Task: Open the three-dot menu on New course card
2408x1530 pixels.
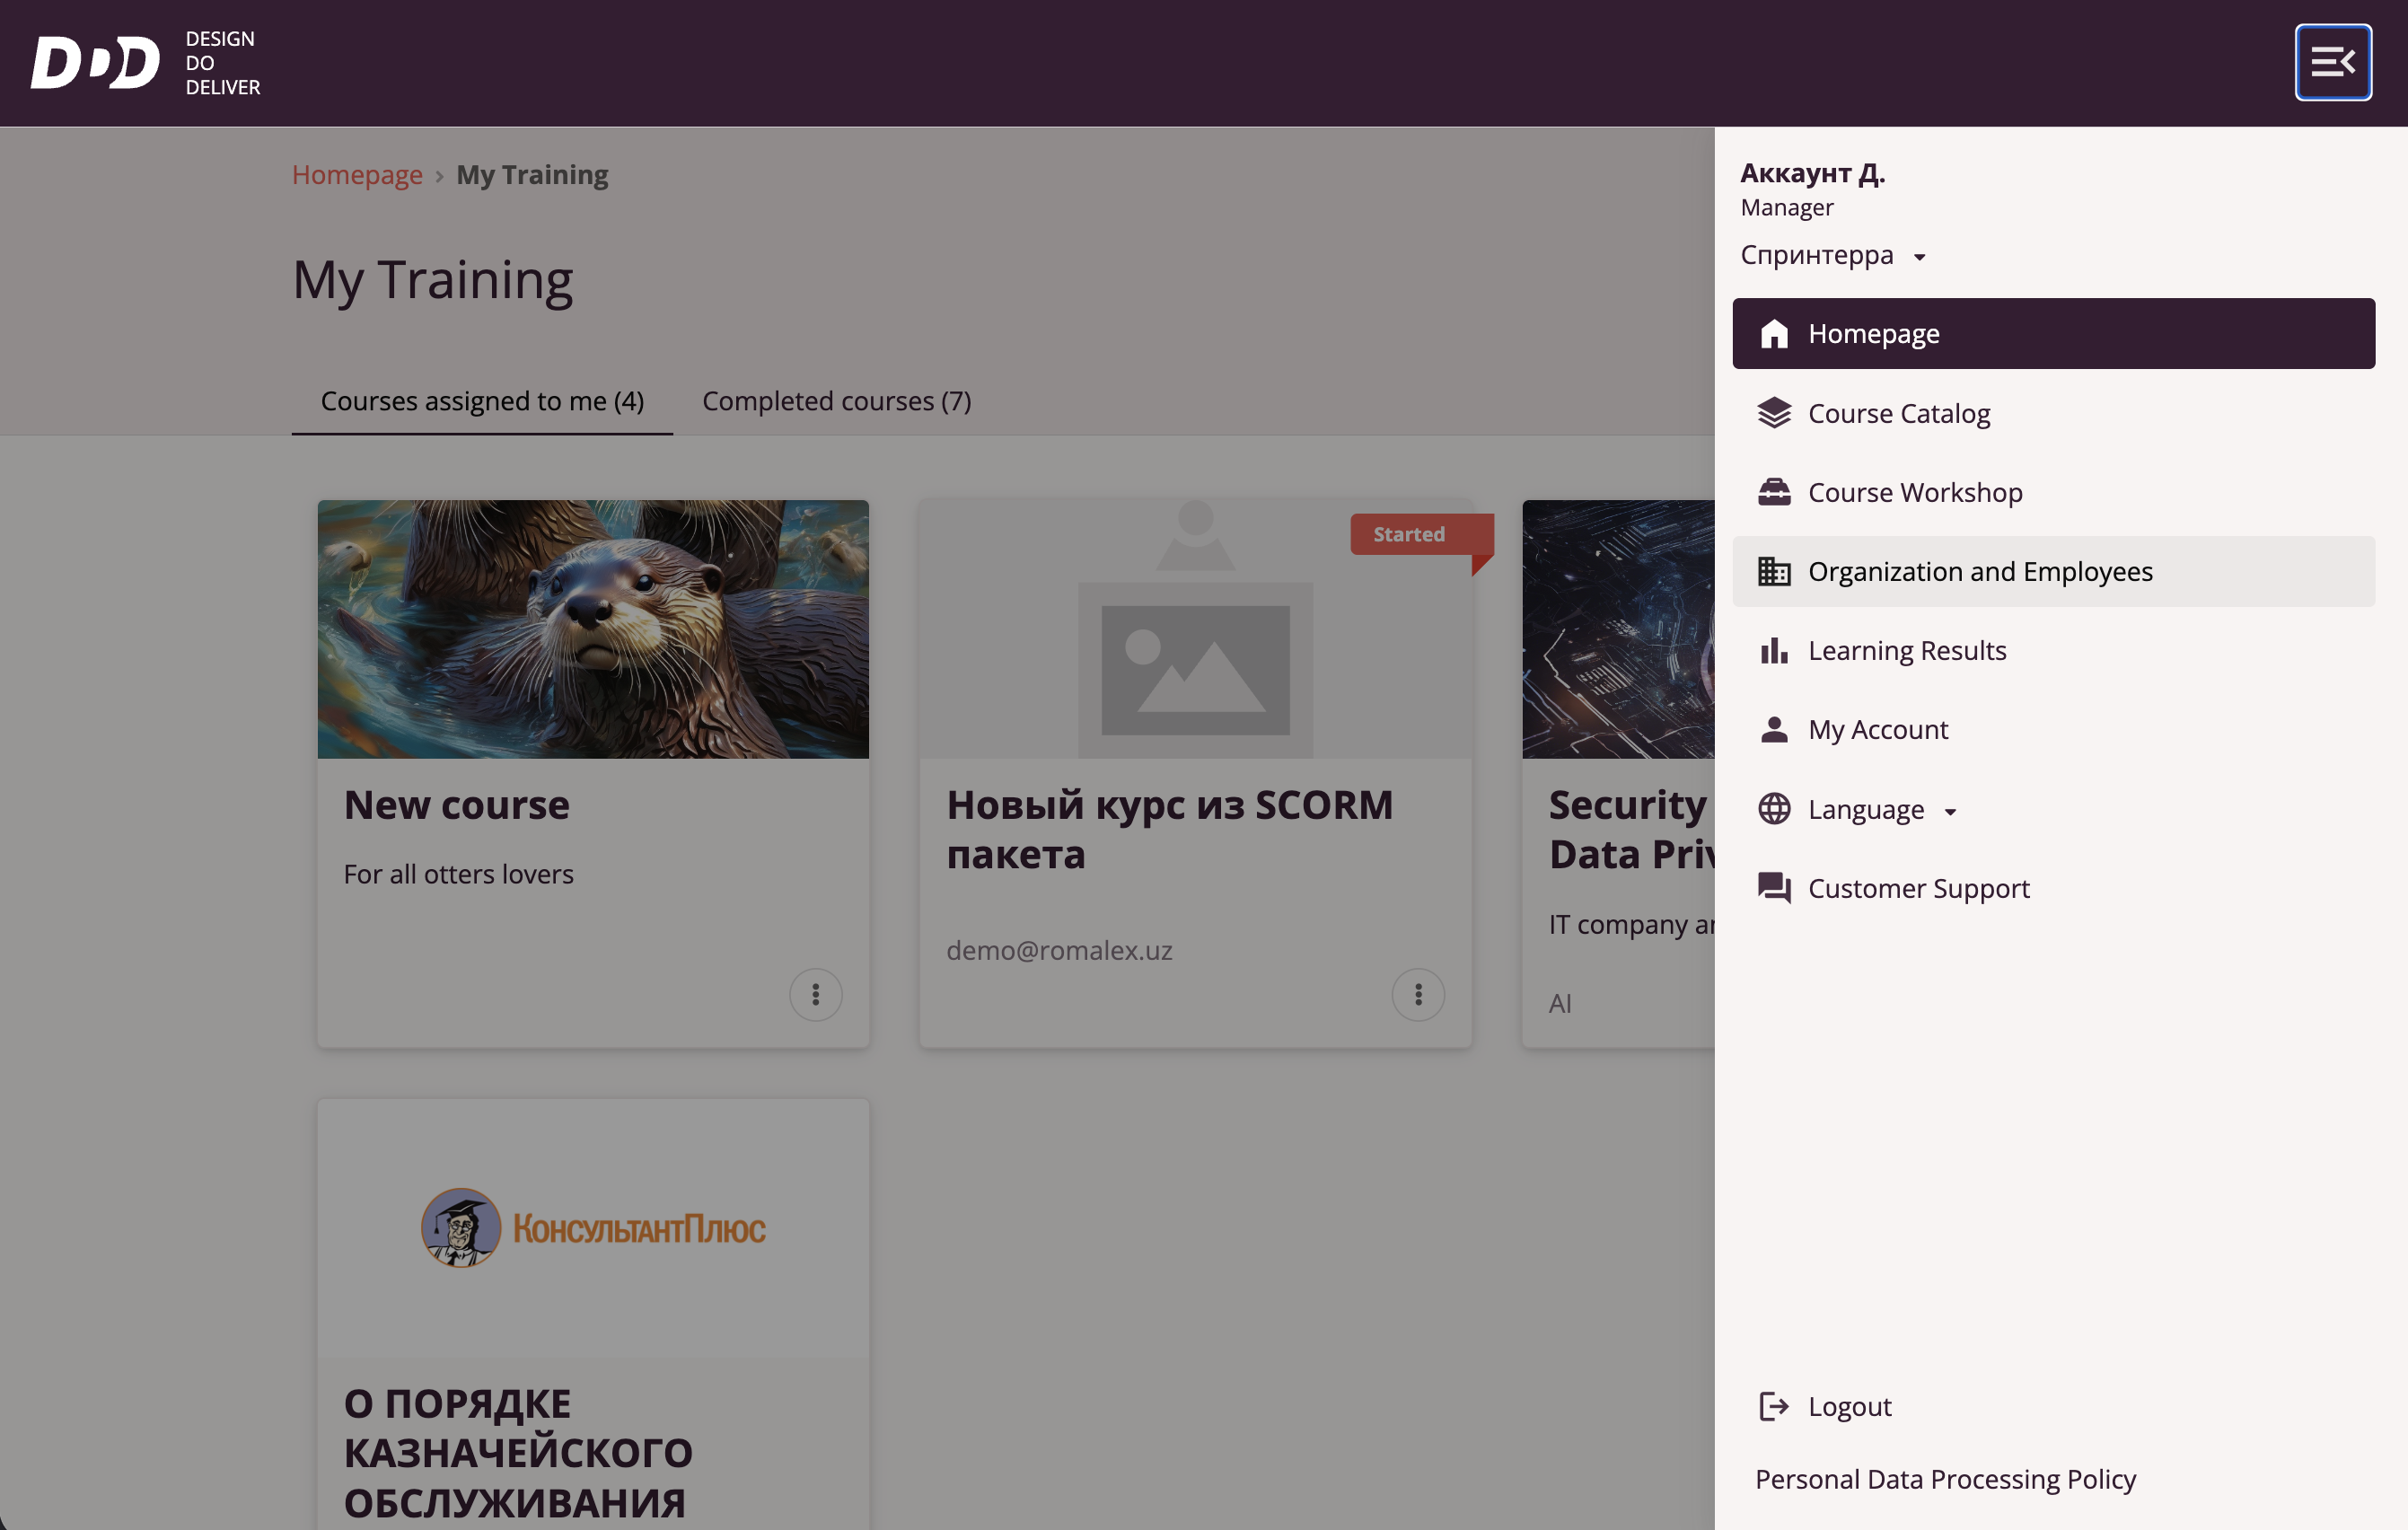Action: pos(815,994)
